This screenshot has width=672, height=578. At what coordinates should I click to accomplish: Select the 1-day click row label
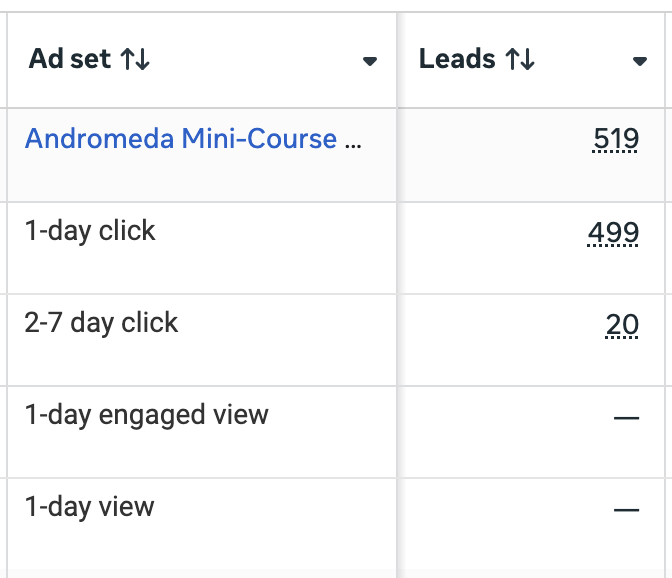[90, 231]
